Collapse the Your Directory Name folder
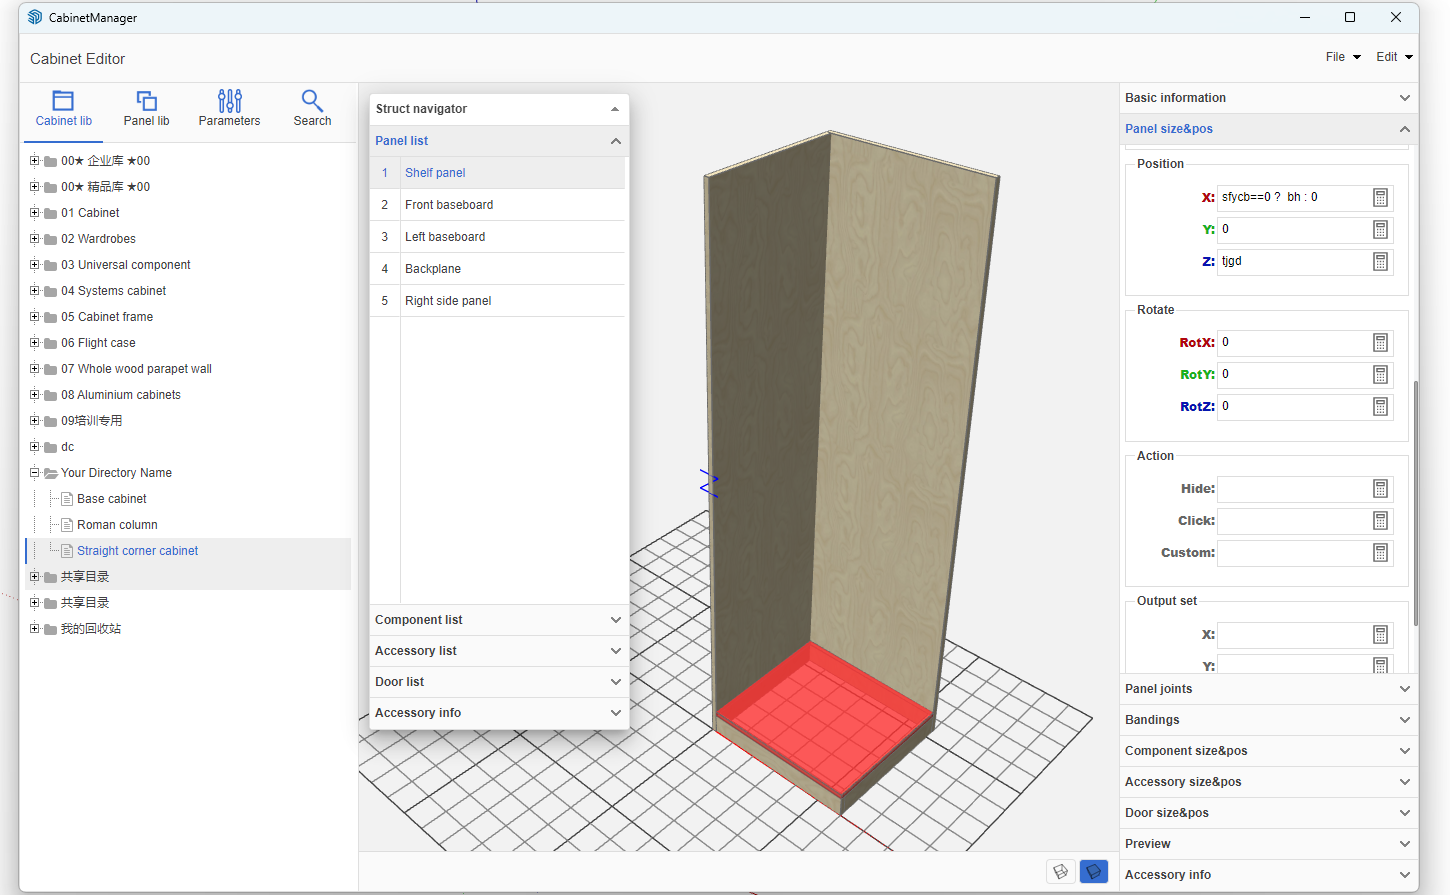Viewport: 1450px width, 895px height. 35,473
